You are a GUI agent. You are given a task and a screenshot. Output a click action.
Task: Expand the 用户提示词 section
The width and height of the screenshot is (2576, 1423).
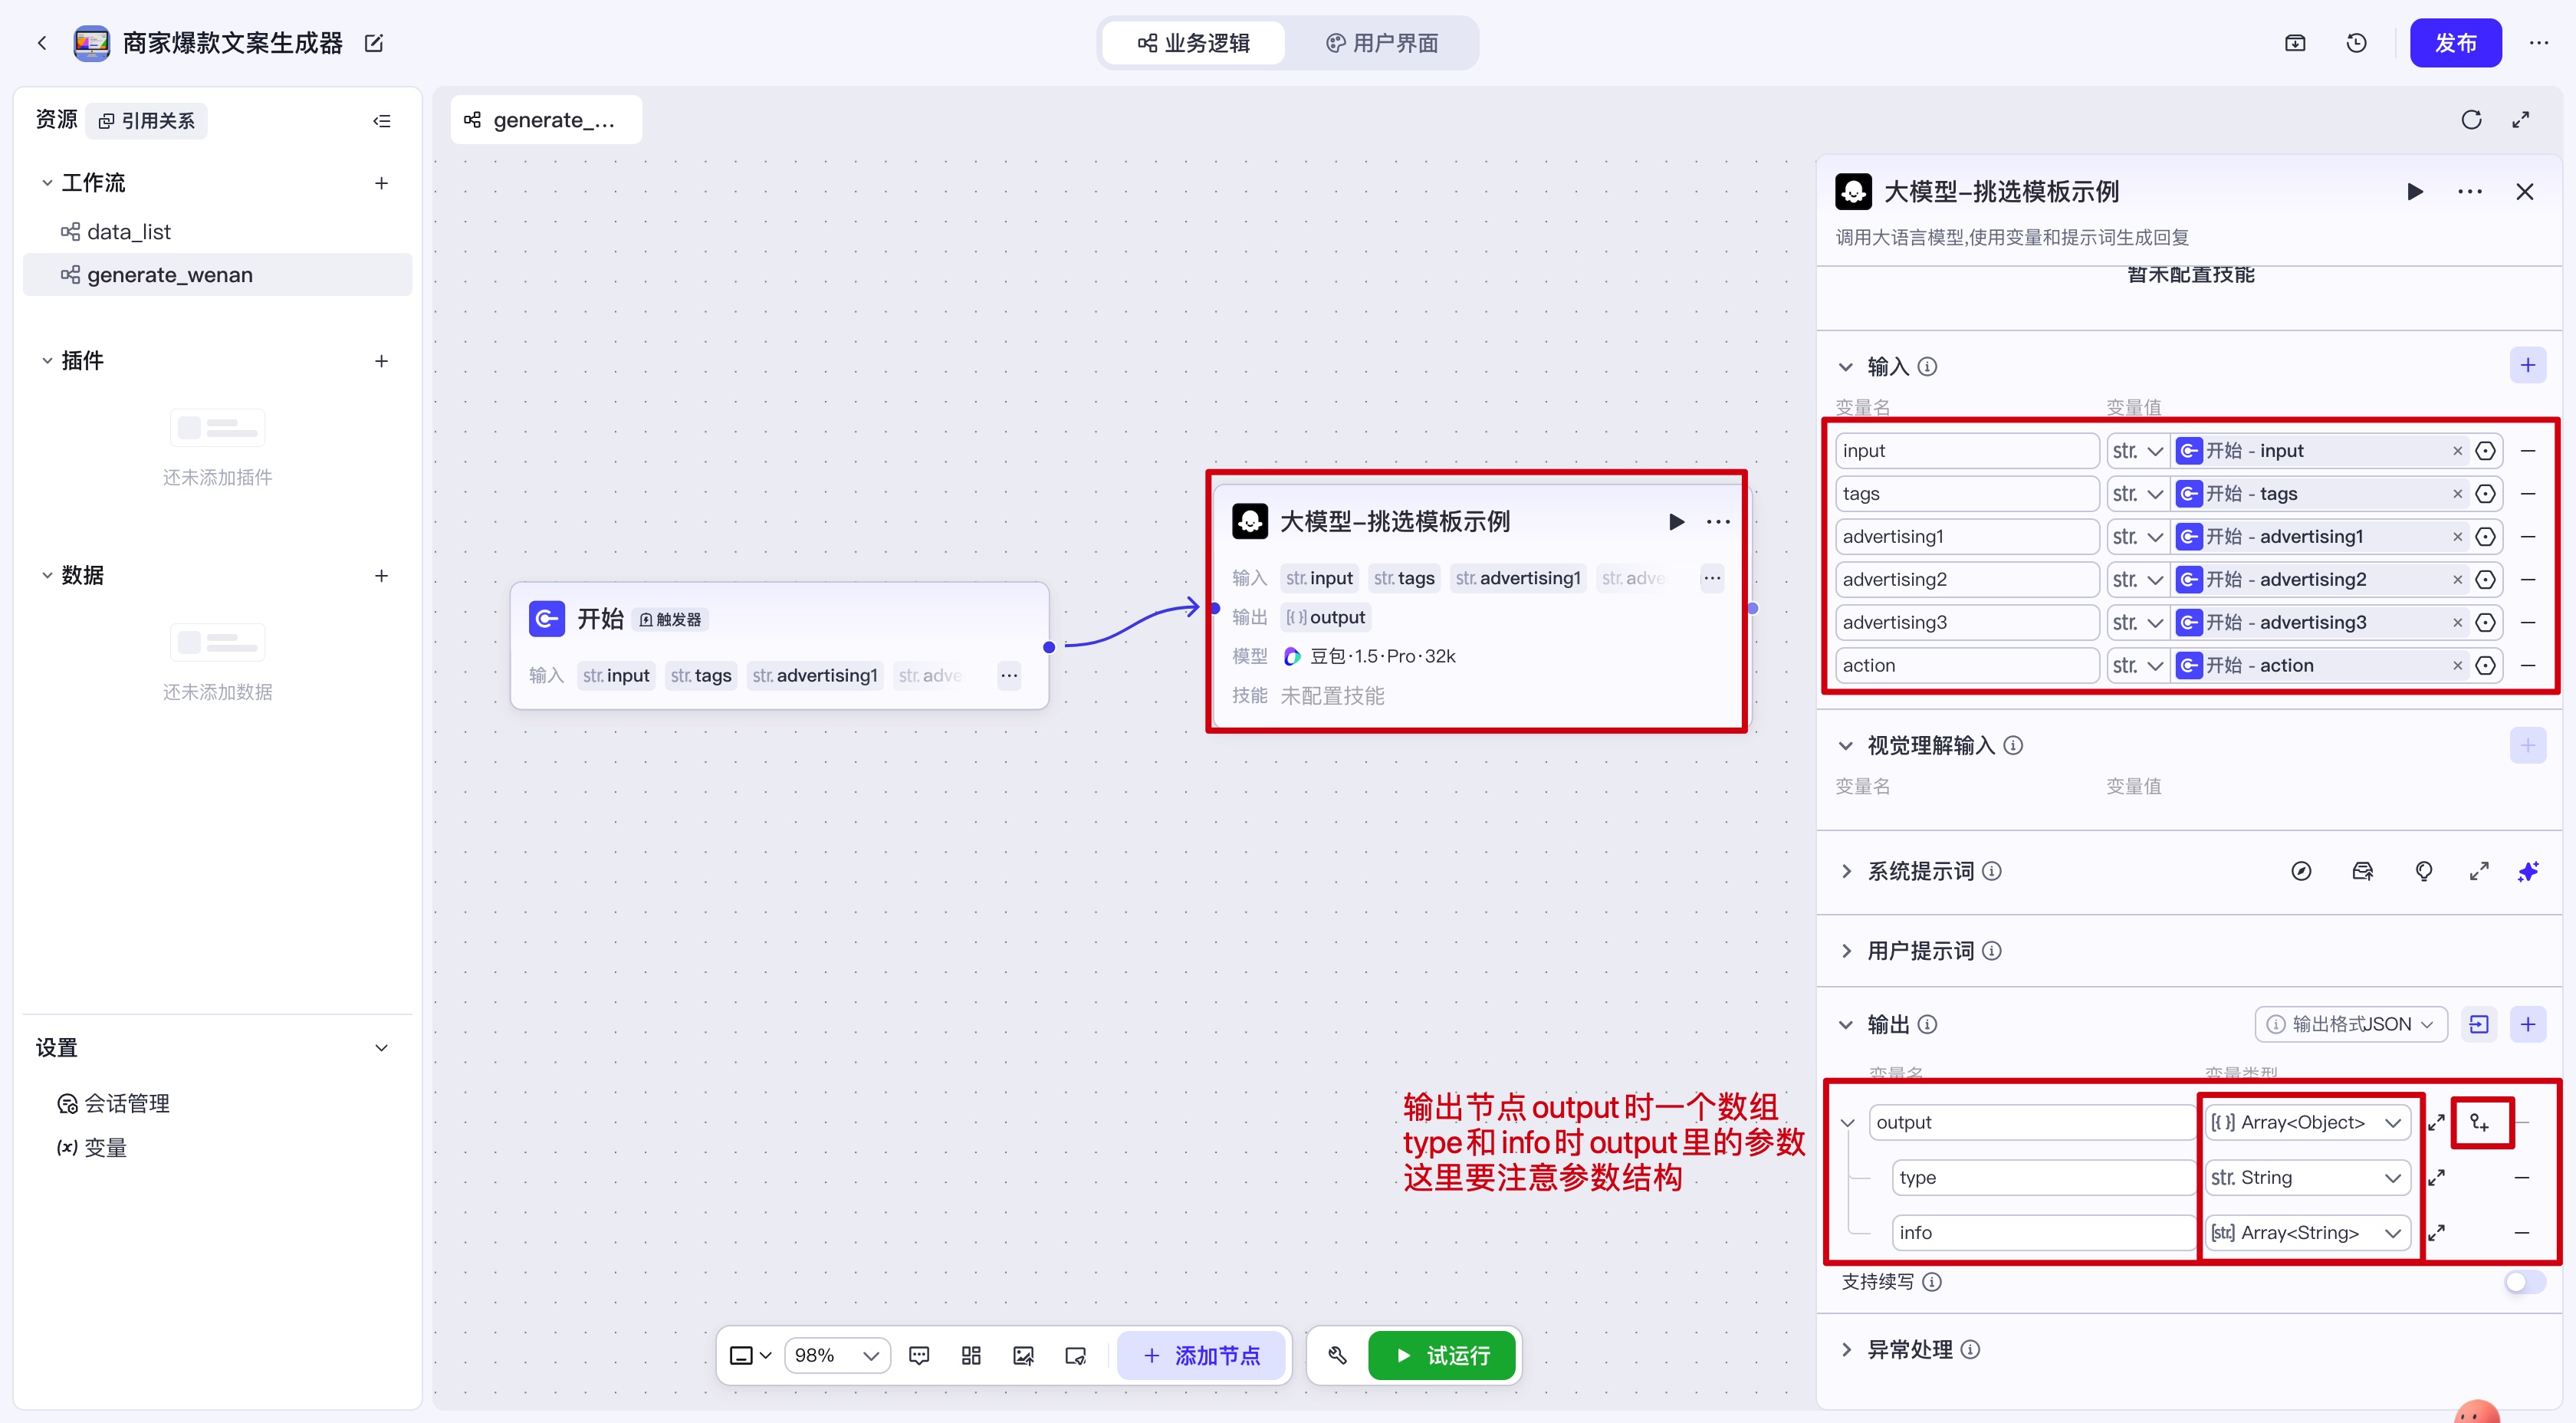(1920, 950)
